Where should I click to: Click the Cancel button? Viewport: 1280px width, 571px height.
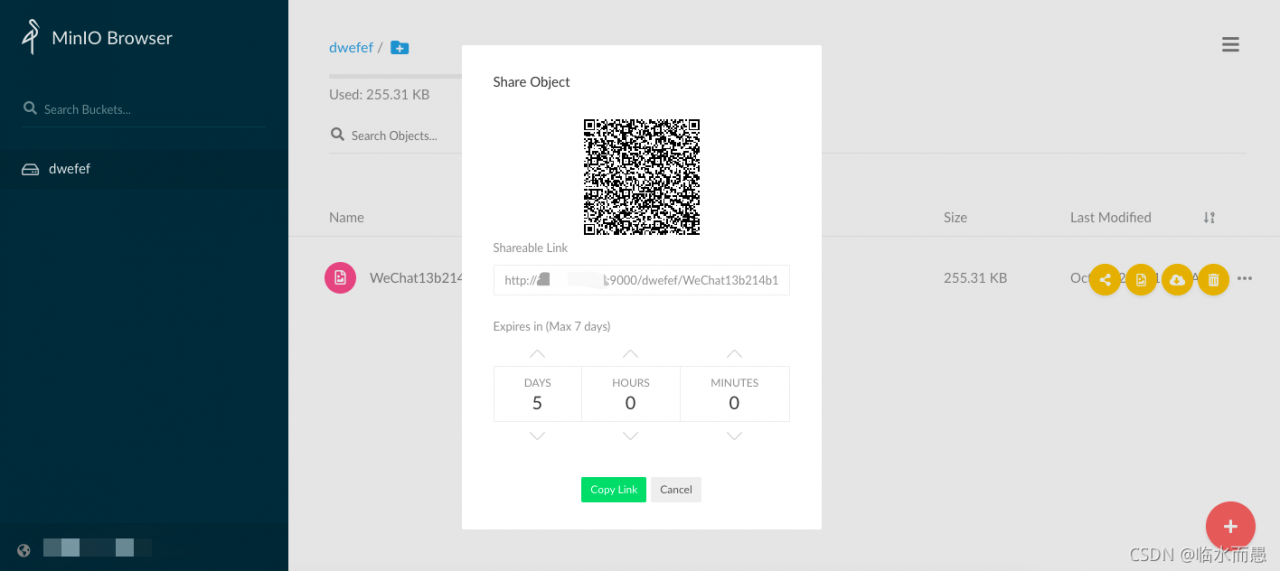676,489
